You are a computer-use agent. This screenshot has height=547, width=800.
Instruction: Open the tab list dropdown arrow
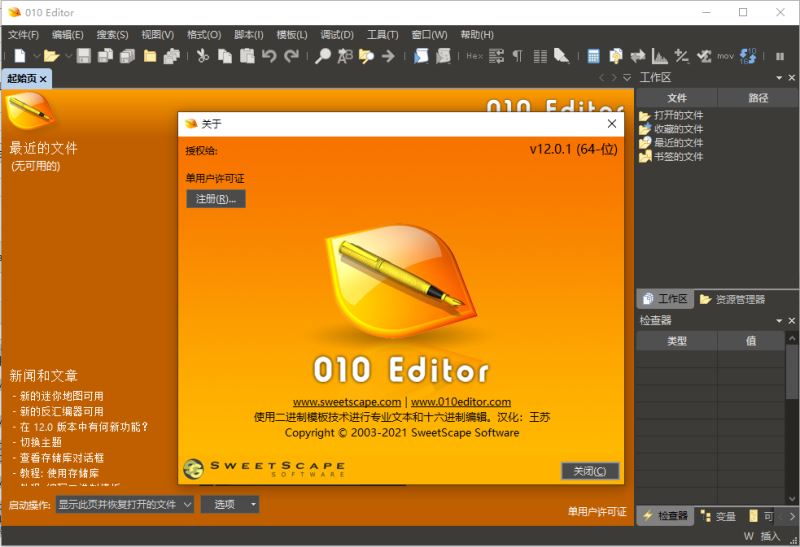coord(627,78)
